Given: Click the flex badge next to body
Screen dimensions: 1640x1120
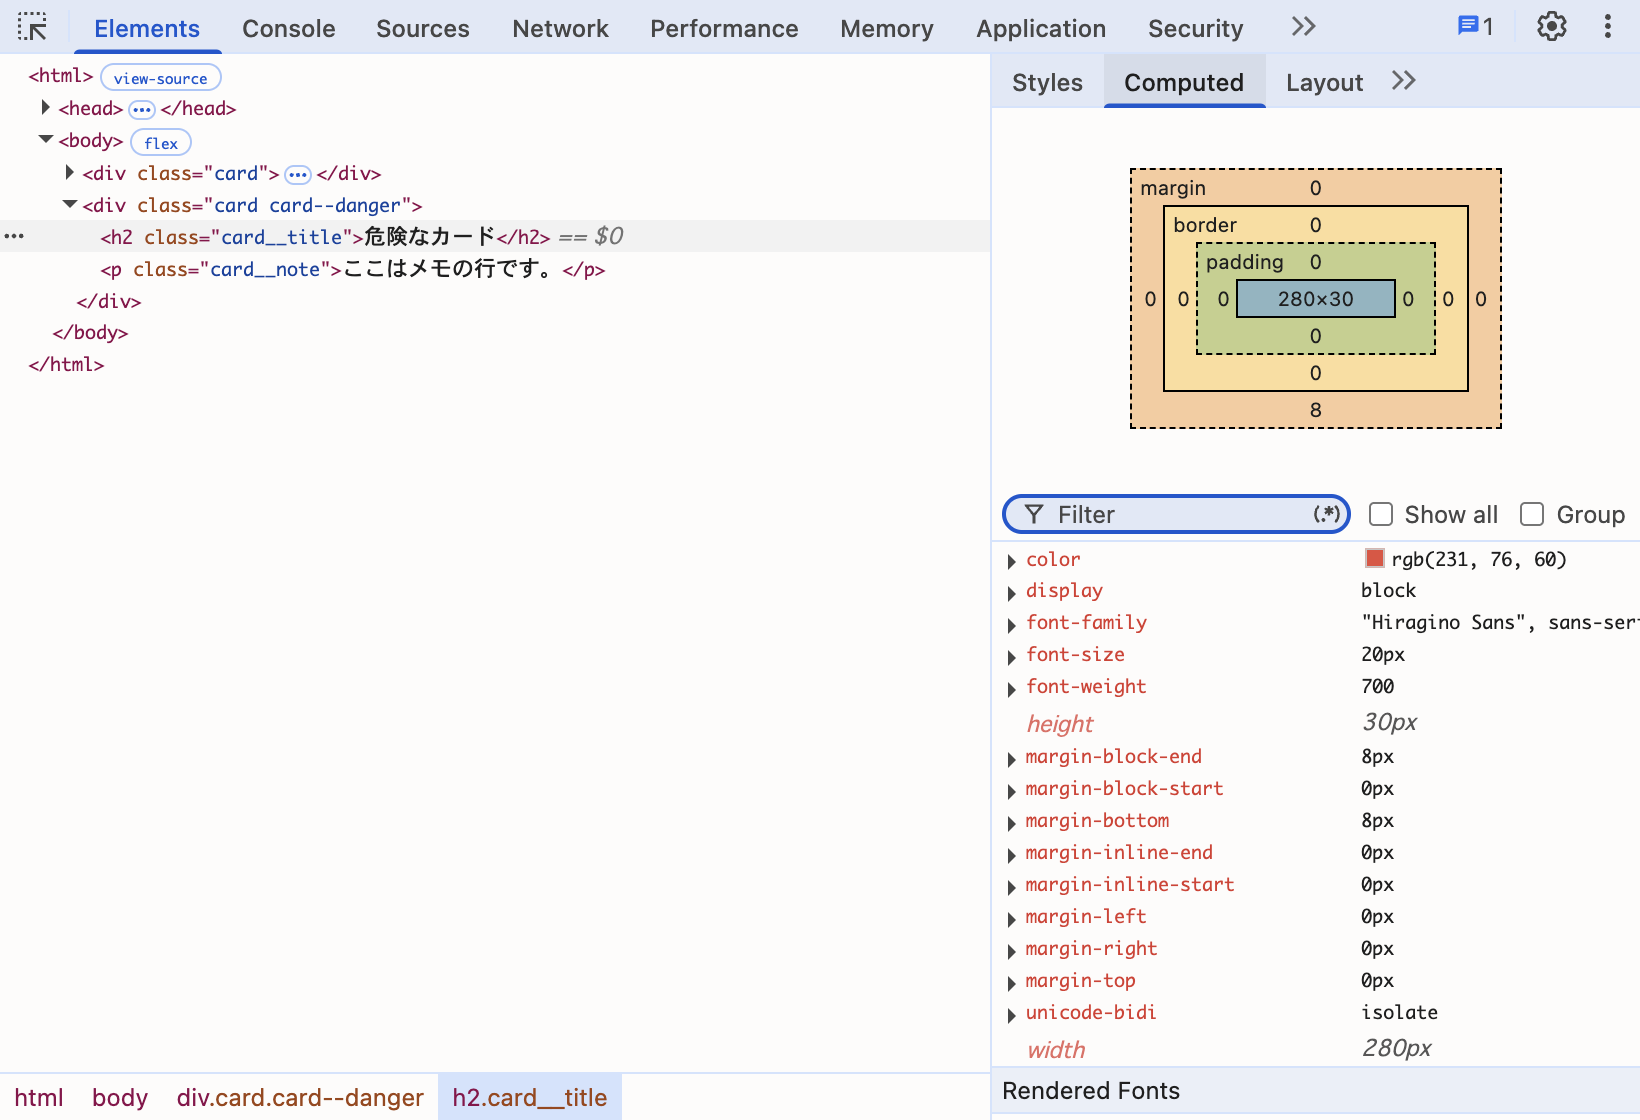Looking at the screenshot, I should pyautogui.click(x=161, y=142).
